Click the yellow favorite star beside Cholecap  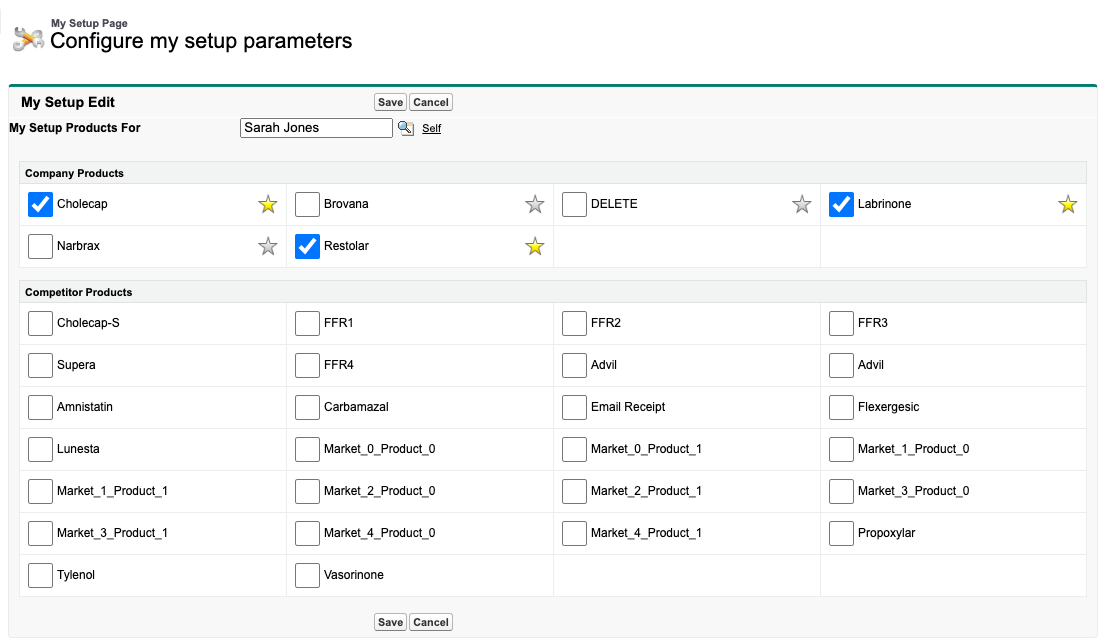267,205
